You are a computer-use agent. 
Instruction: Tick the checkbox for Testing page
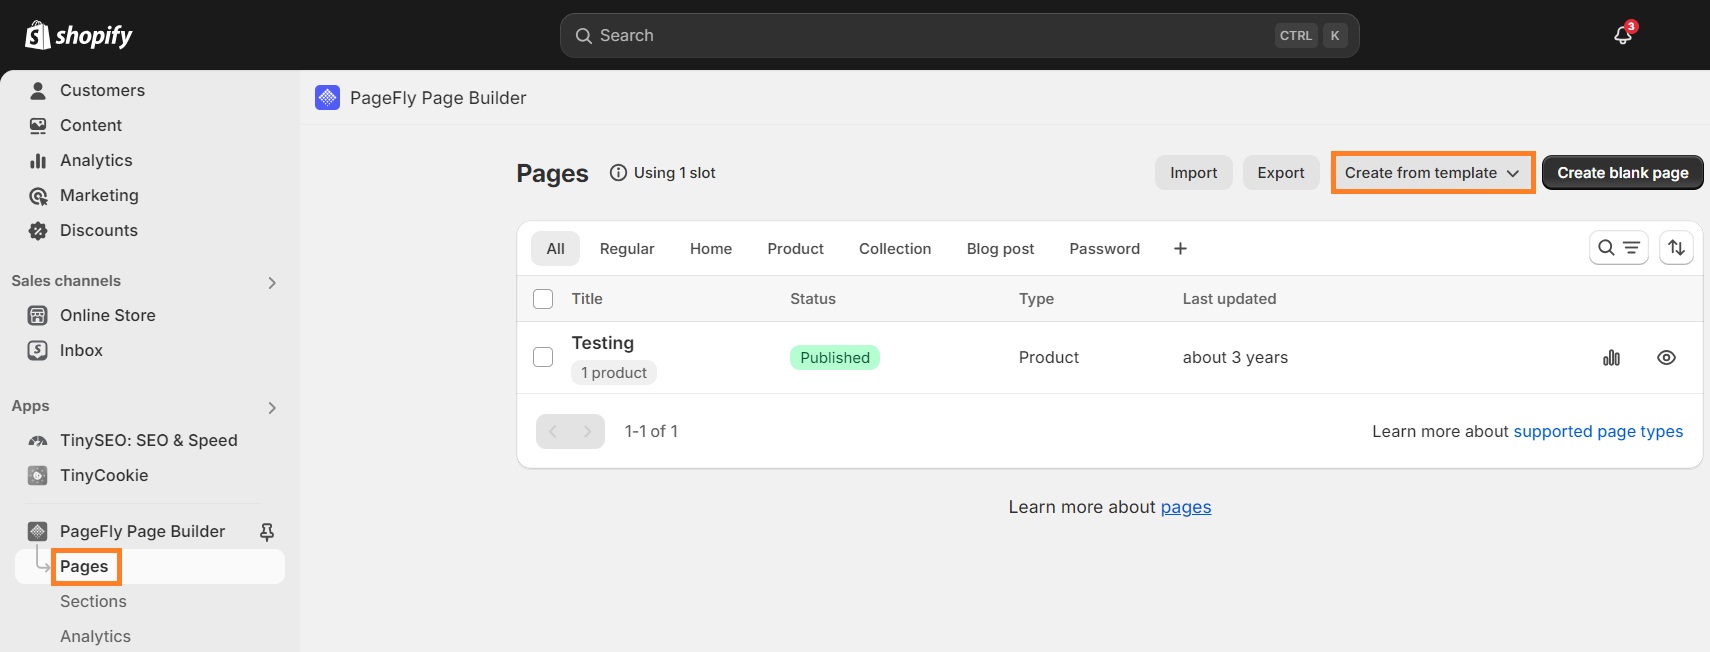pyautogui.click(x=543, y=357)
